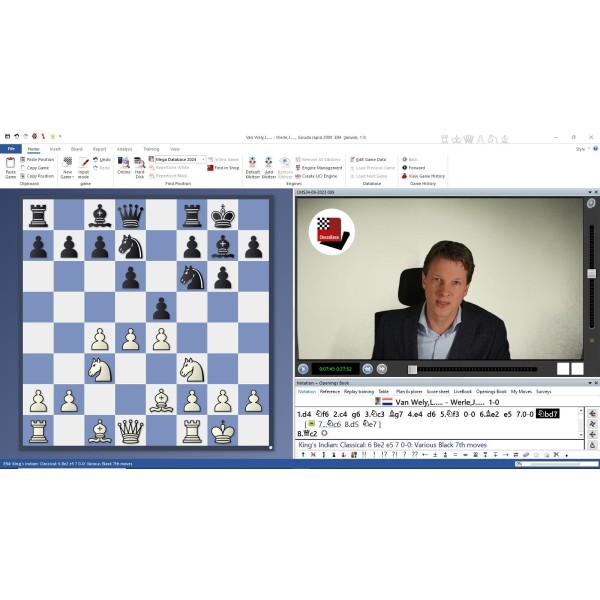Click the blue help icon beside Style
The image size is (600, 600).
[x=596, y=149]
